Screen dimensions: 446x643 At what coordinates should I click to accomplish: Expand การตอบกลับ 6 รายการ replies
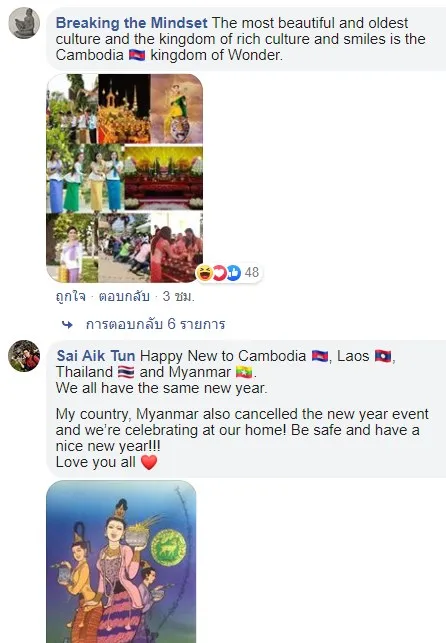tap(155, 324)
